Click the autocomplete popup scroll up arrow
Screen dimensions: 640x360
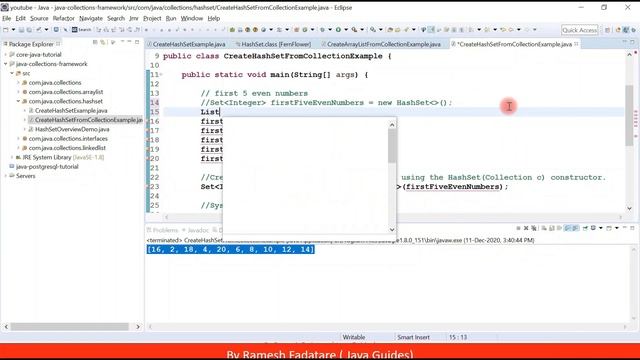point(392,125)
